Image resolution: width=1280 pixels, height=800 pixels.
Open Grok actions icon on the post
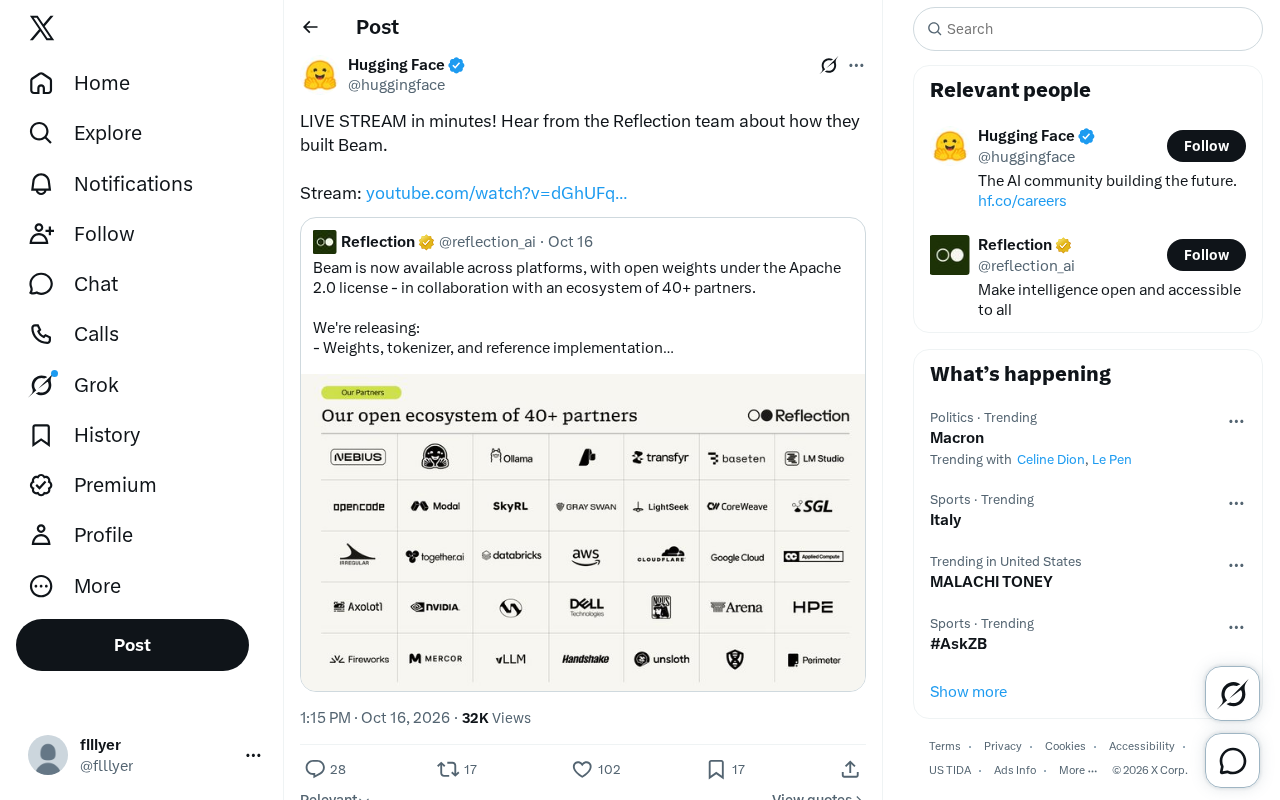829,65
